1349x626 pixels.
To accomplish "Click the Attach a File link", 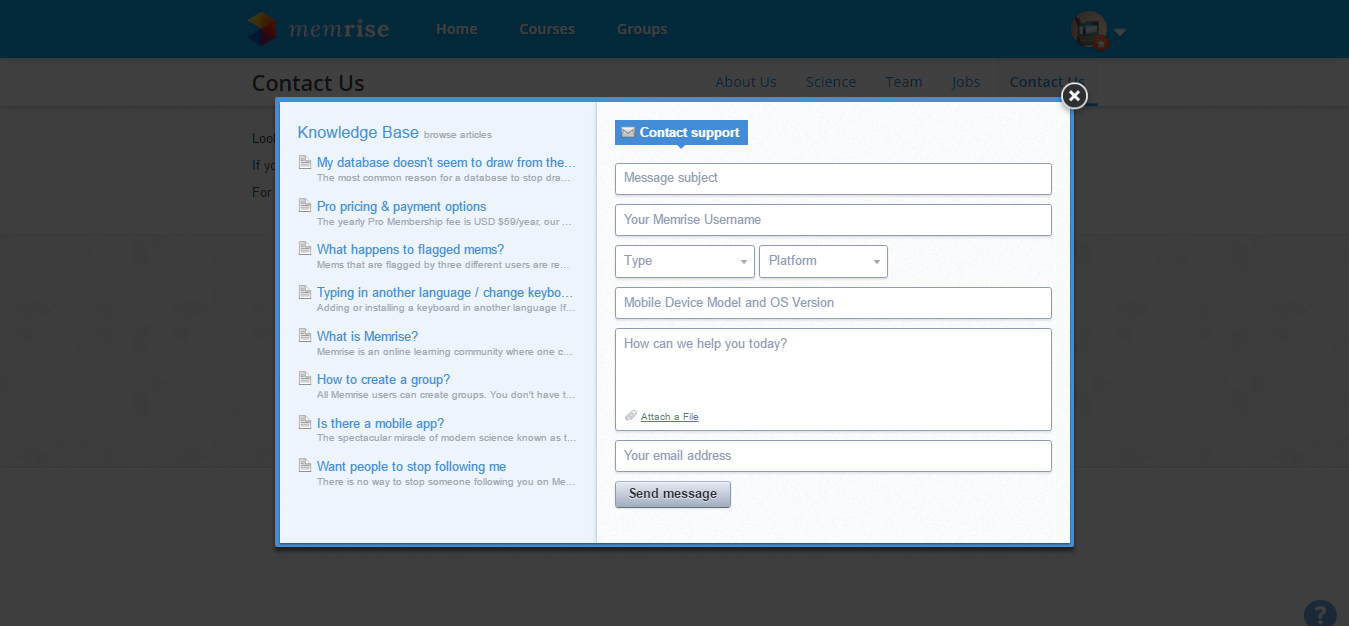I will pos(670,417).
